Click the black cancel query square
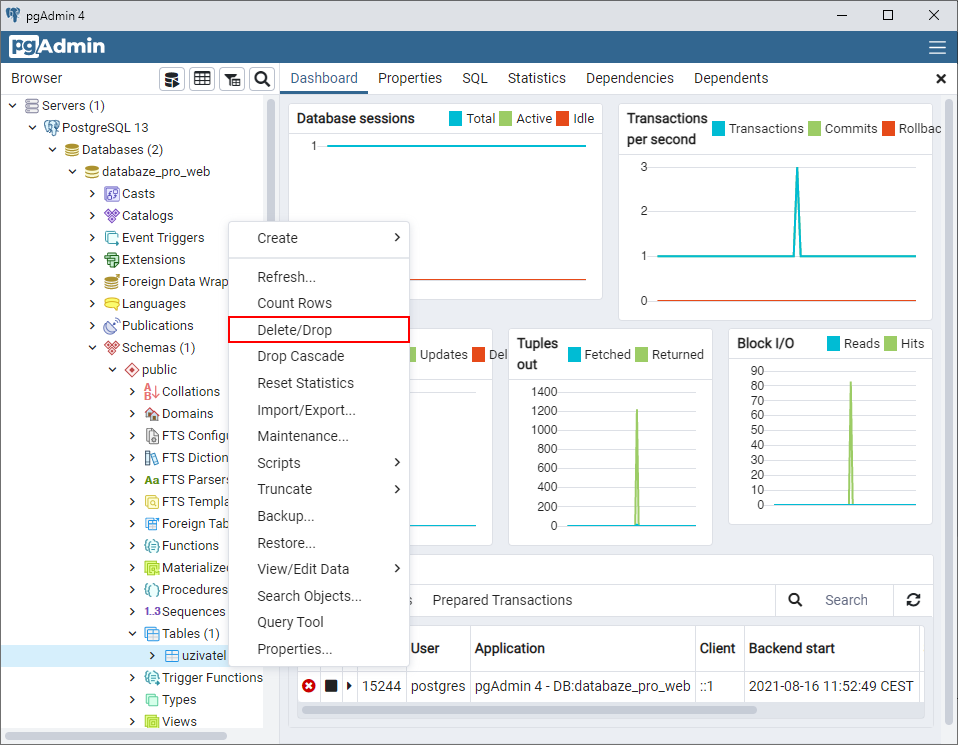This screenshot has height=745, width=958. 331,686
